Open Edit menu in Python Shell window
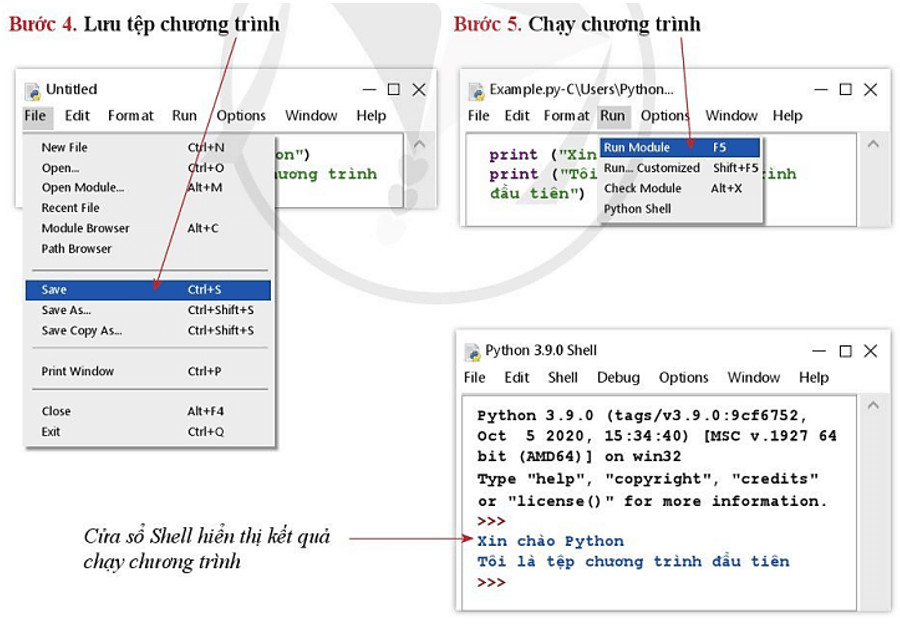 (x=517, y=377)
